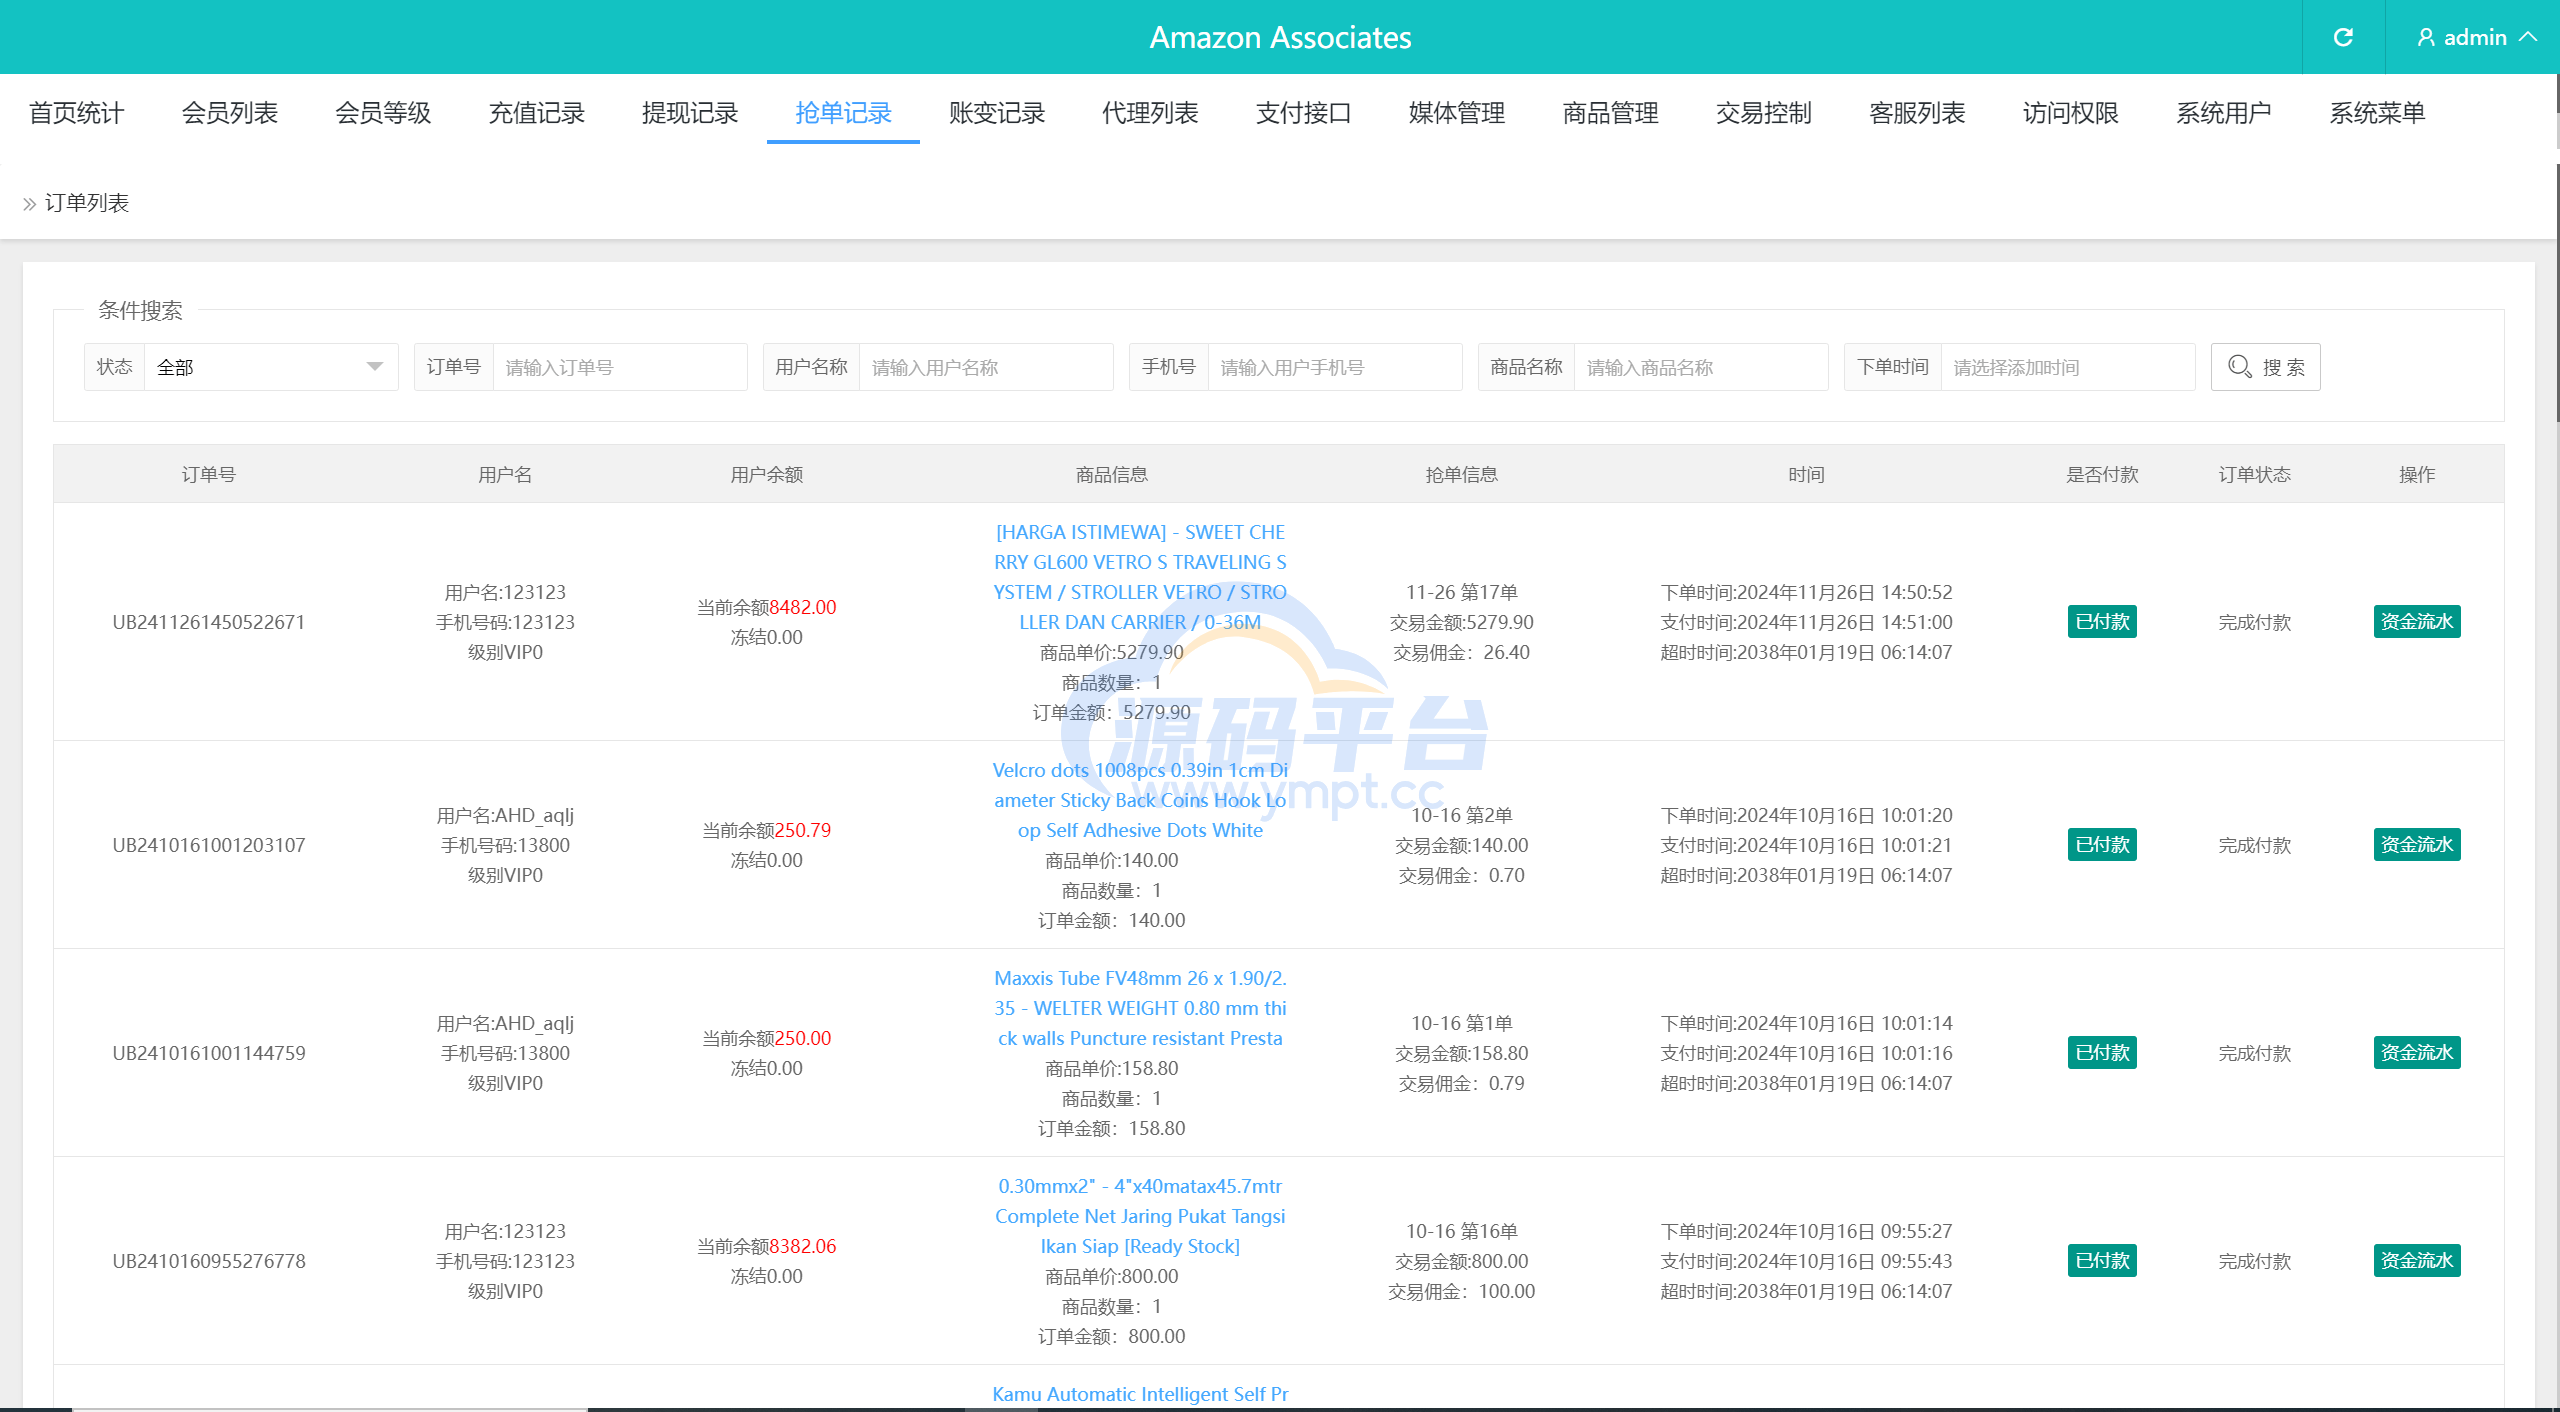This screenshot has height=1412, width=2560.
Task: Select the 抢单记录 tab
Action: pyautogui.click(x=843, y=113)
